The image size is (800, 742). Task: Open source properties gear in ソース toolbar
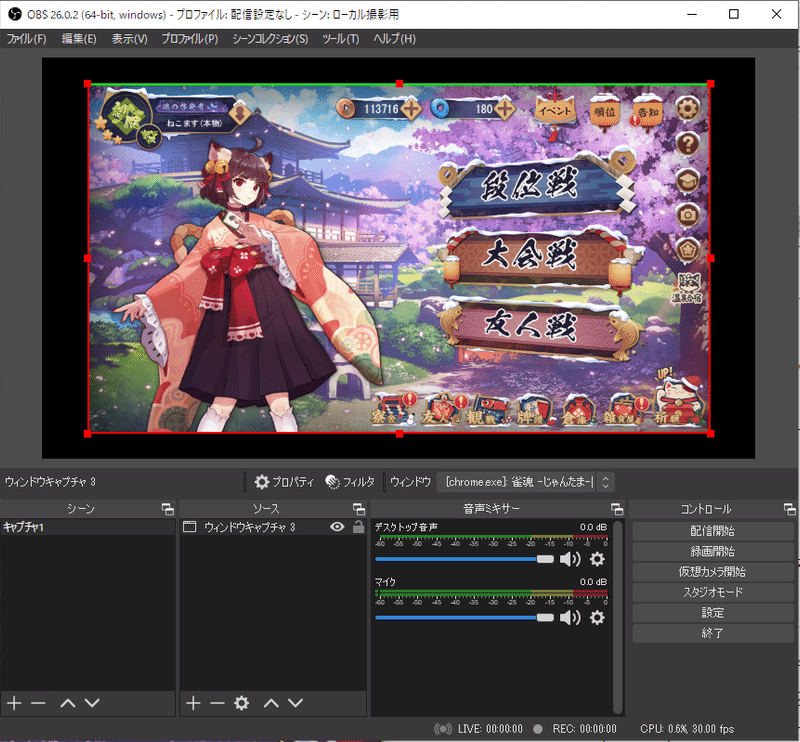click(x=241, y=703)
